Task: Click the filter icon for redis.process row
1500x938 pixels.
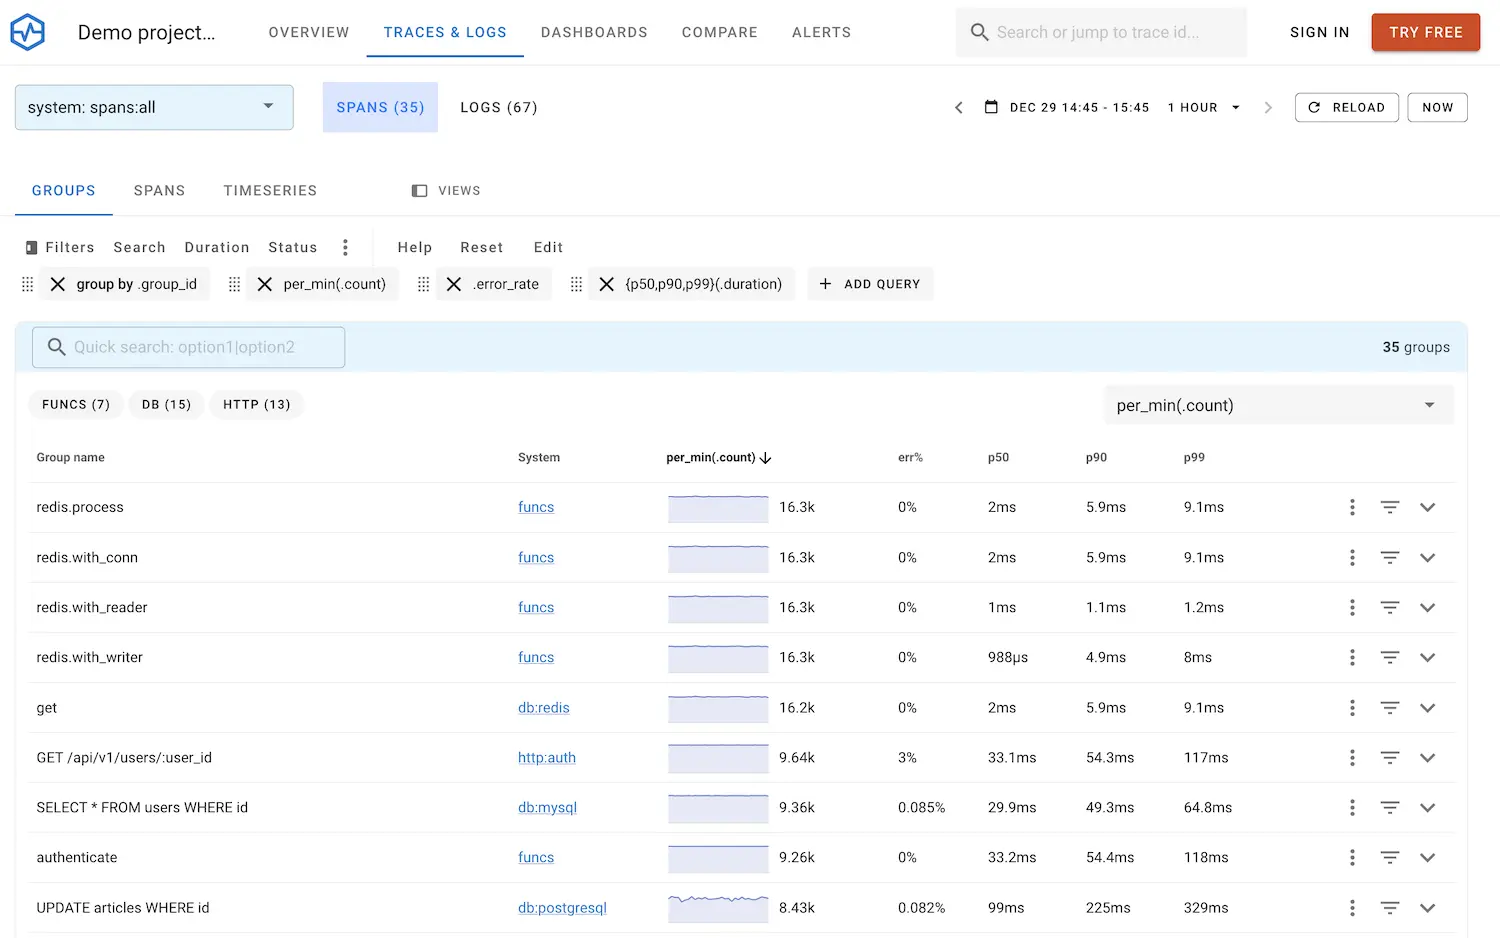Action: pyautogui.click(x=1389, y=507)
